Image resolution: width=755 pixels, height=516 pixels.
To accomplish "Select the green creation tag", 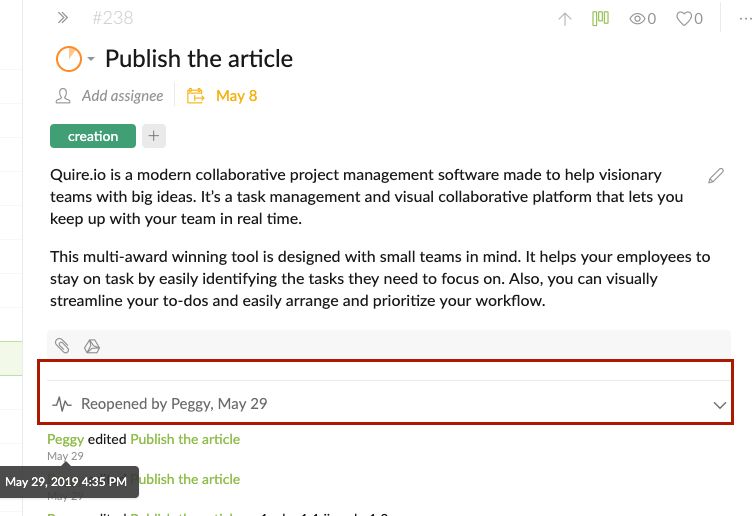I will point(93,136).
